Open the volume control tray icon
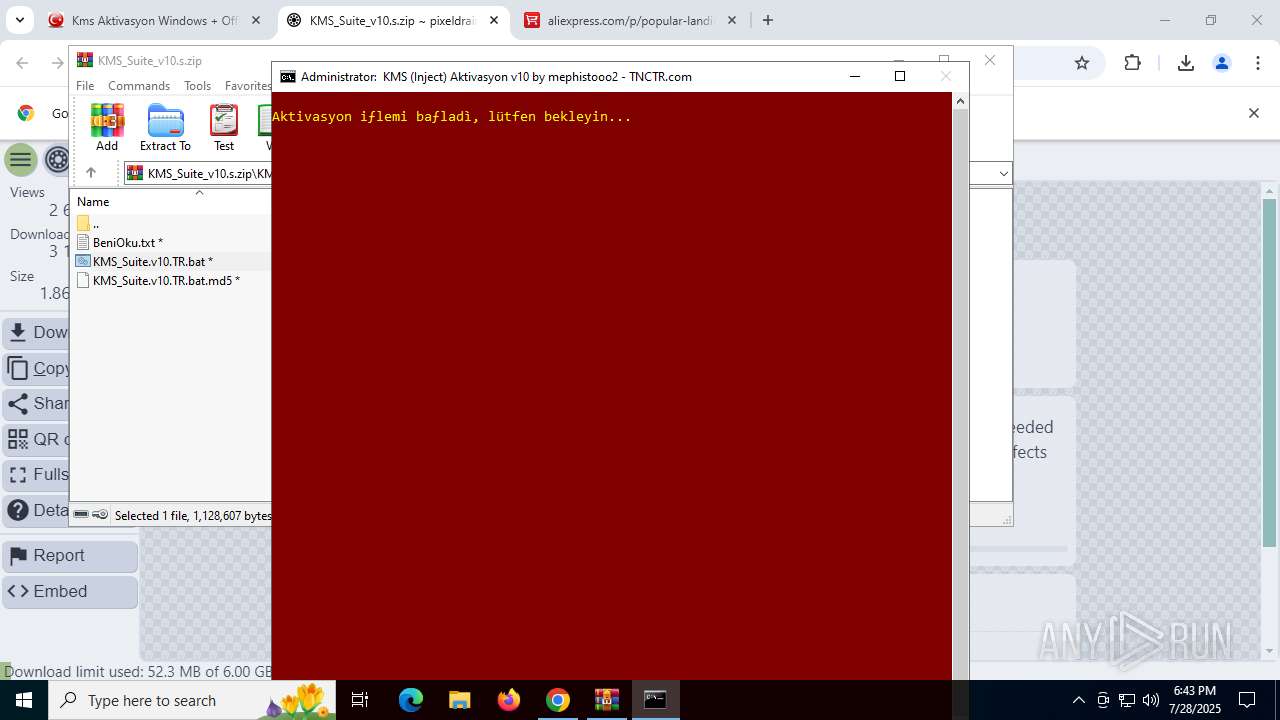The height and width of the screenshot is (720, 1280). coord(1151,700)
